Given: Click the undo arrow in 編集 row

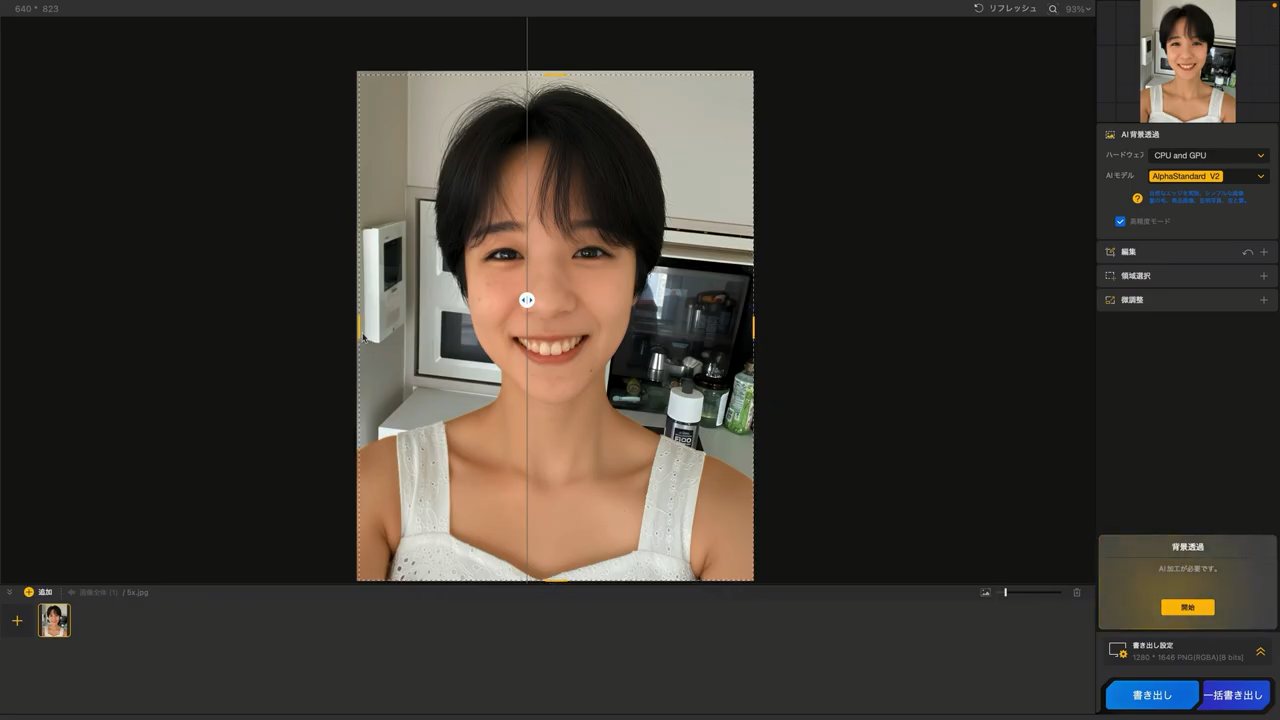Looking at the screenshot, I should point(1247,252).
